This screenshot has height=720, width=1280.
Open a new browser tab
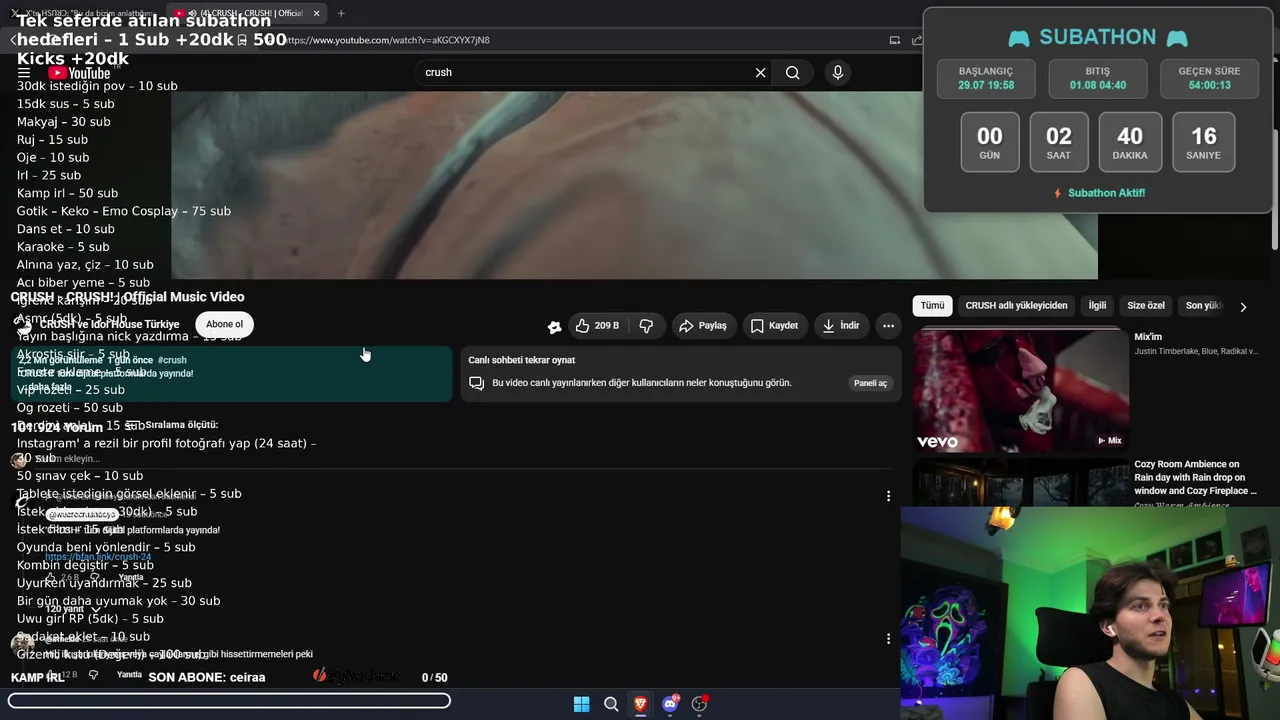tap(341, 13)
